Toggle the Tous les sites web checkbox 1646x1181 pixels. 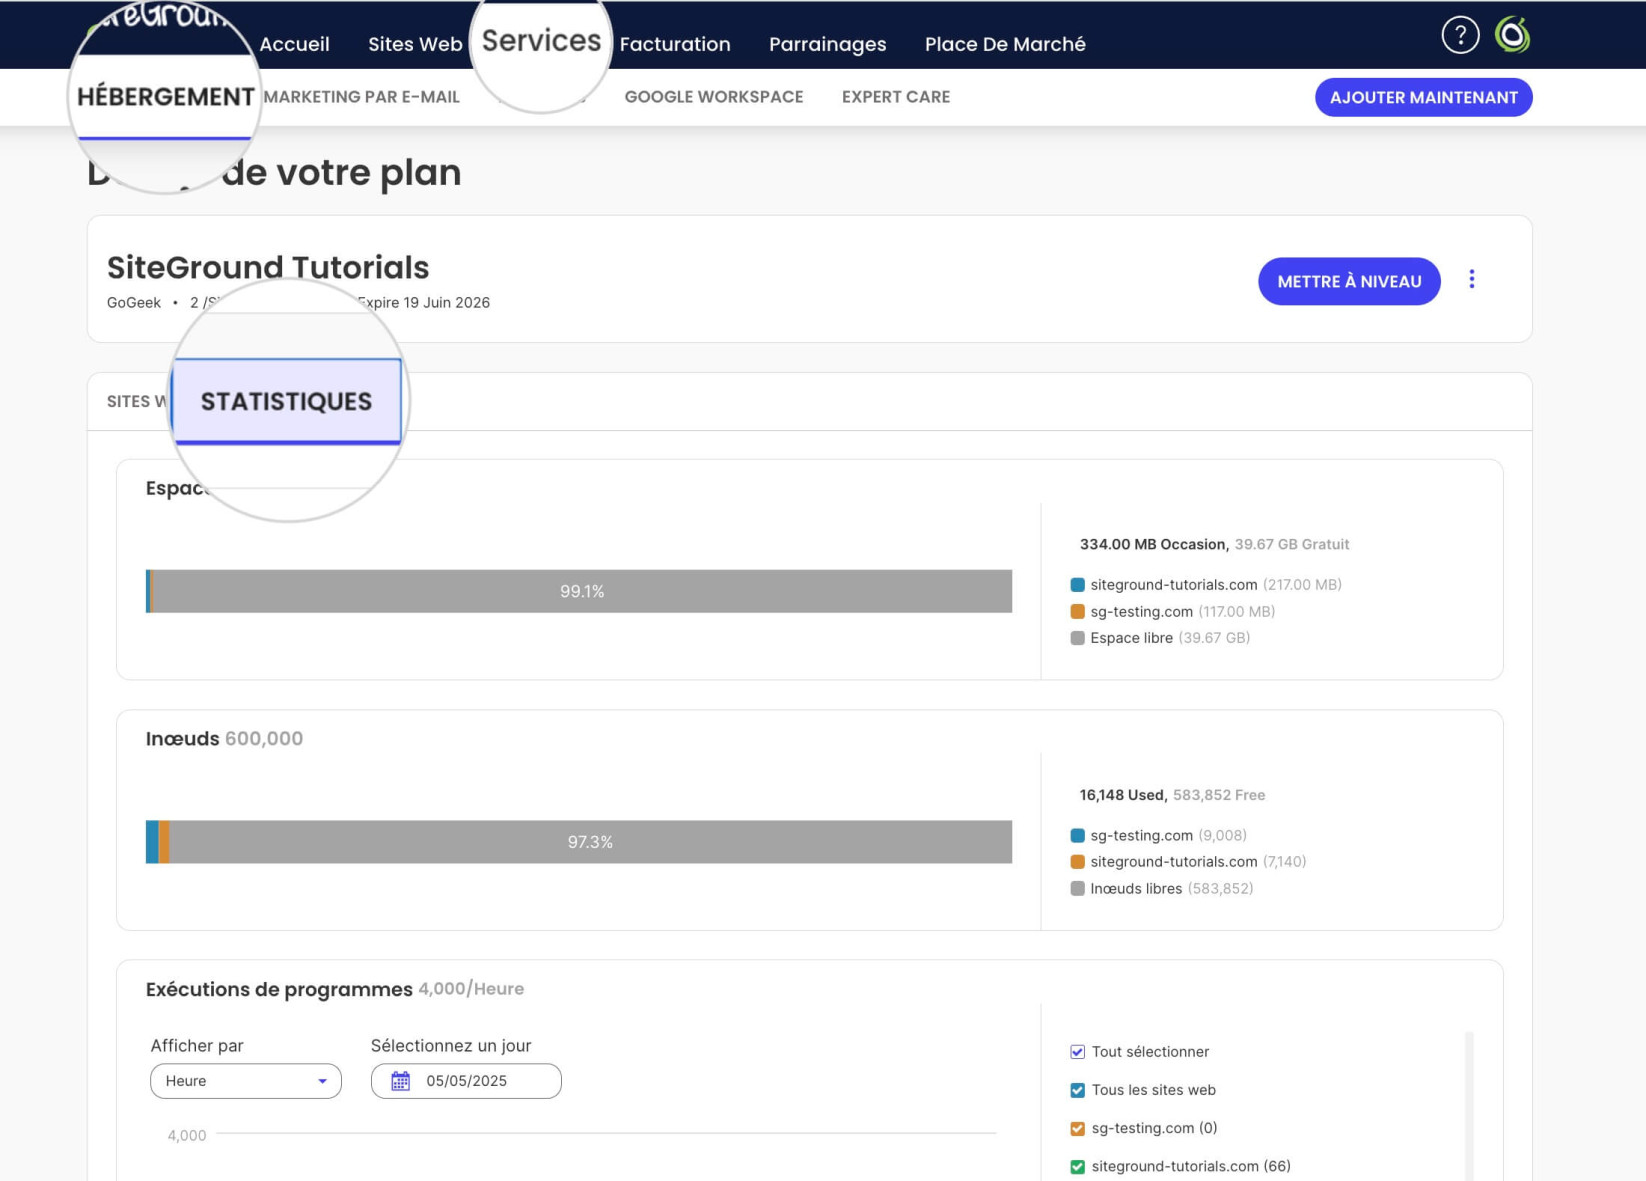tap(1077, 1090)
